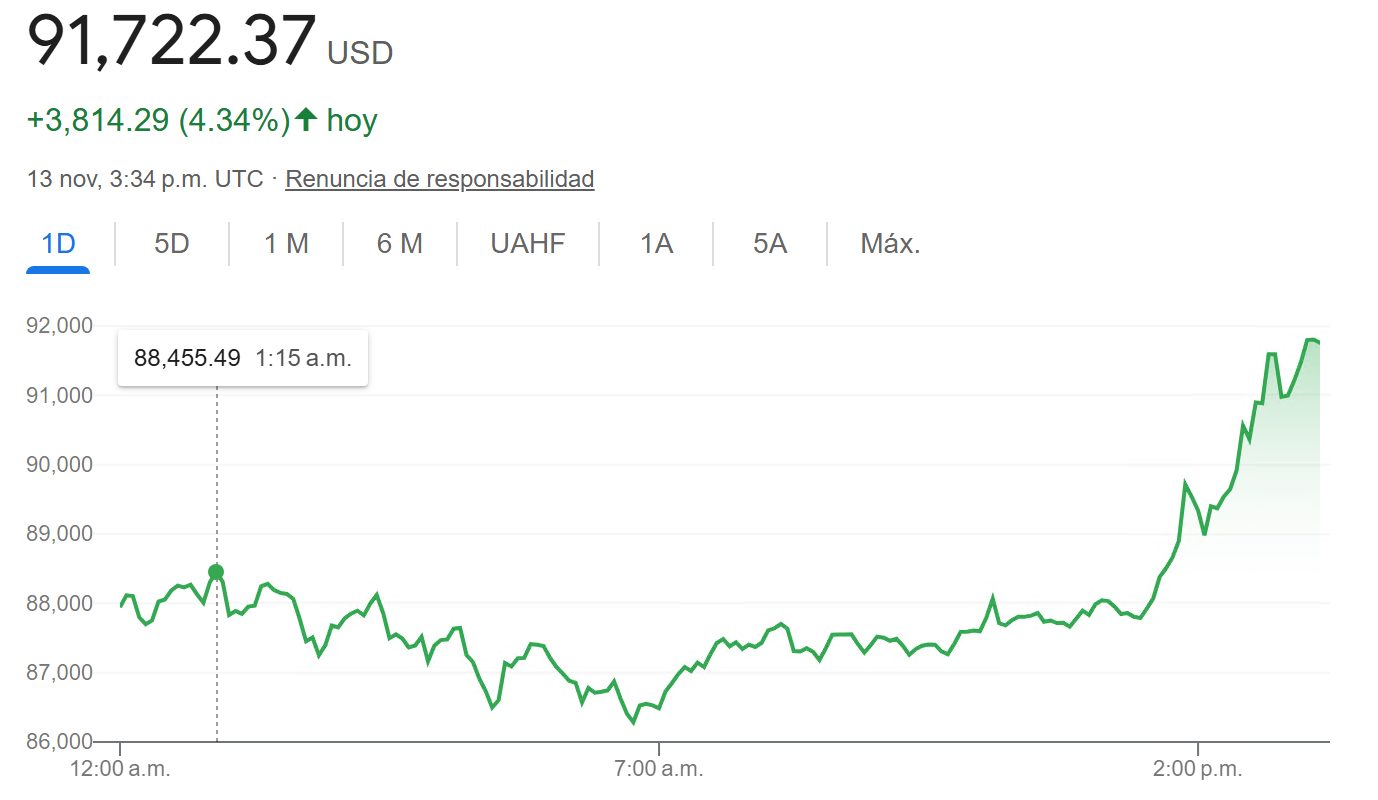Click the 88,455.49 price tooltip
Screen dimensions: 1378x800
pyautogui.click(x=243, y=358)
